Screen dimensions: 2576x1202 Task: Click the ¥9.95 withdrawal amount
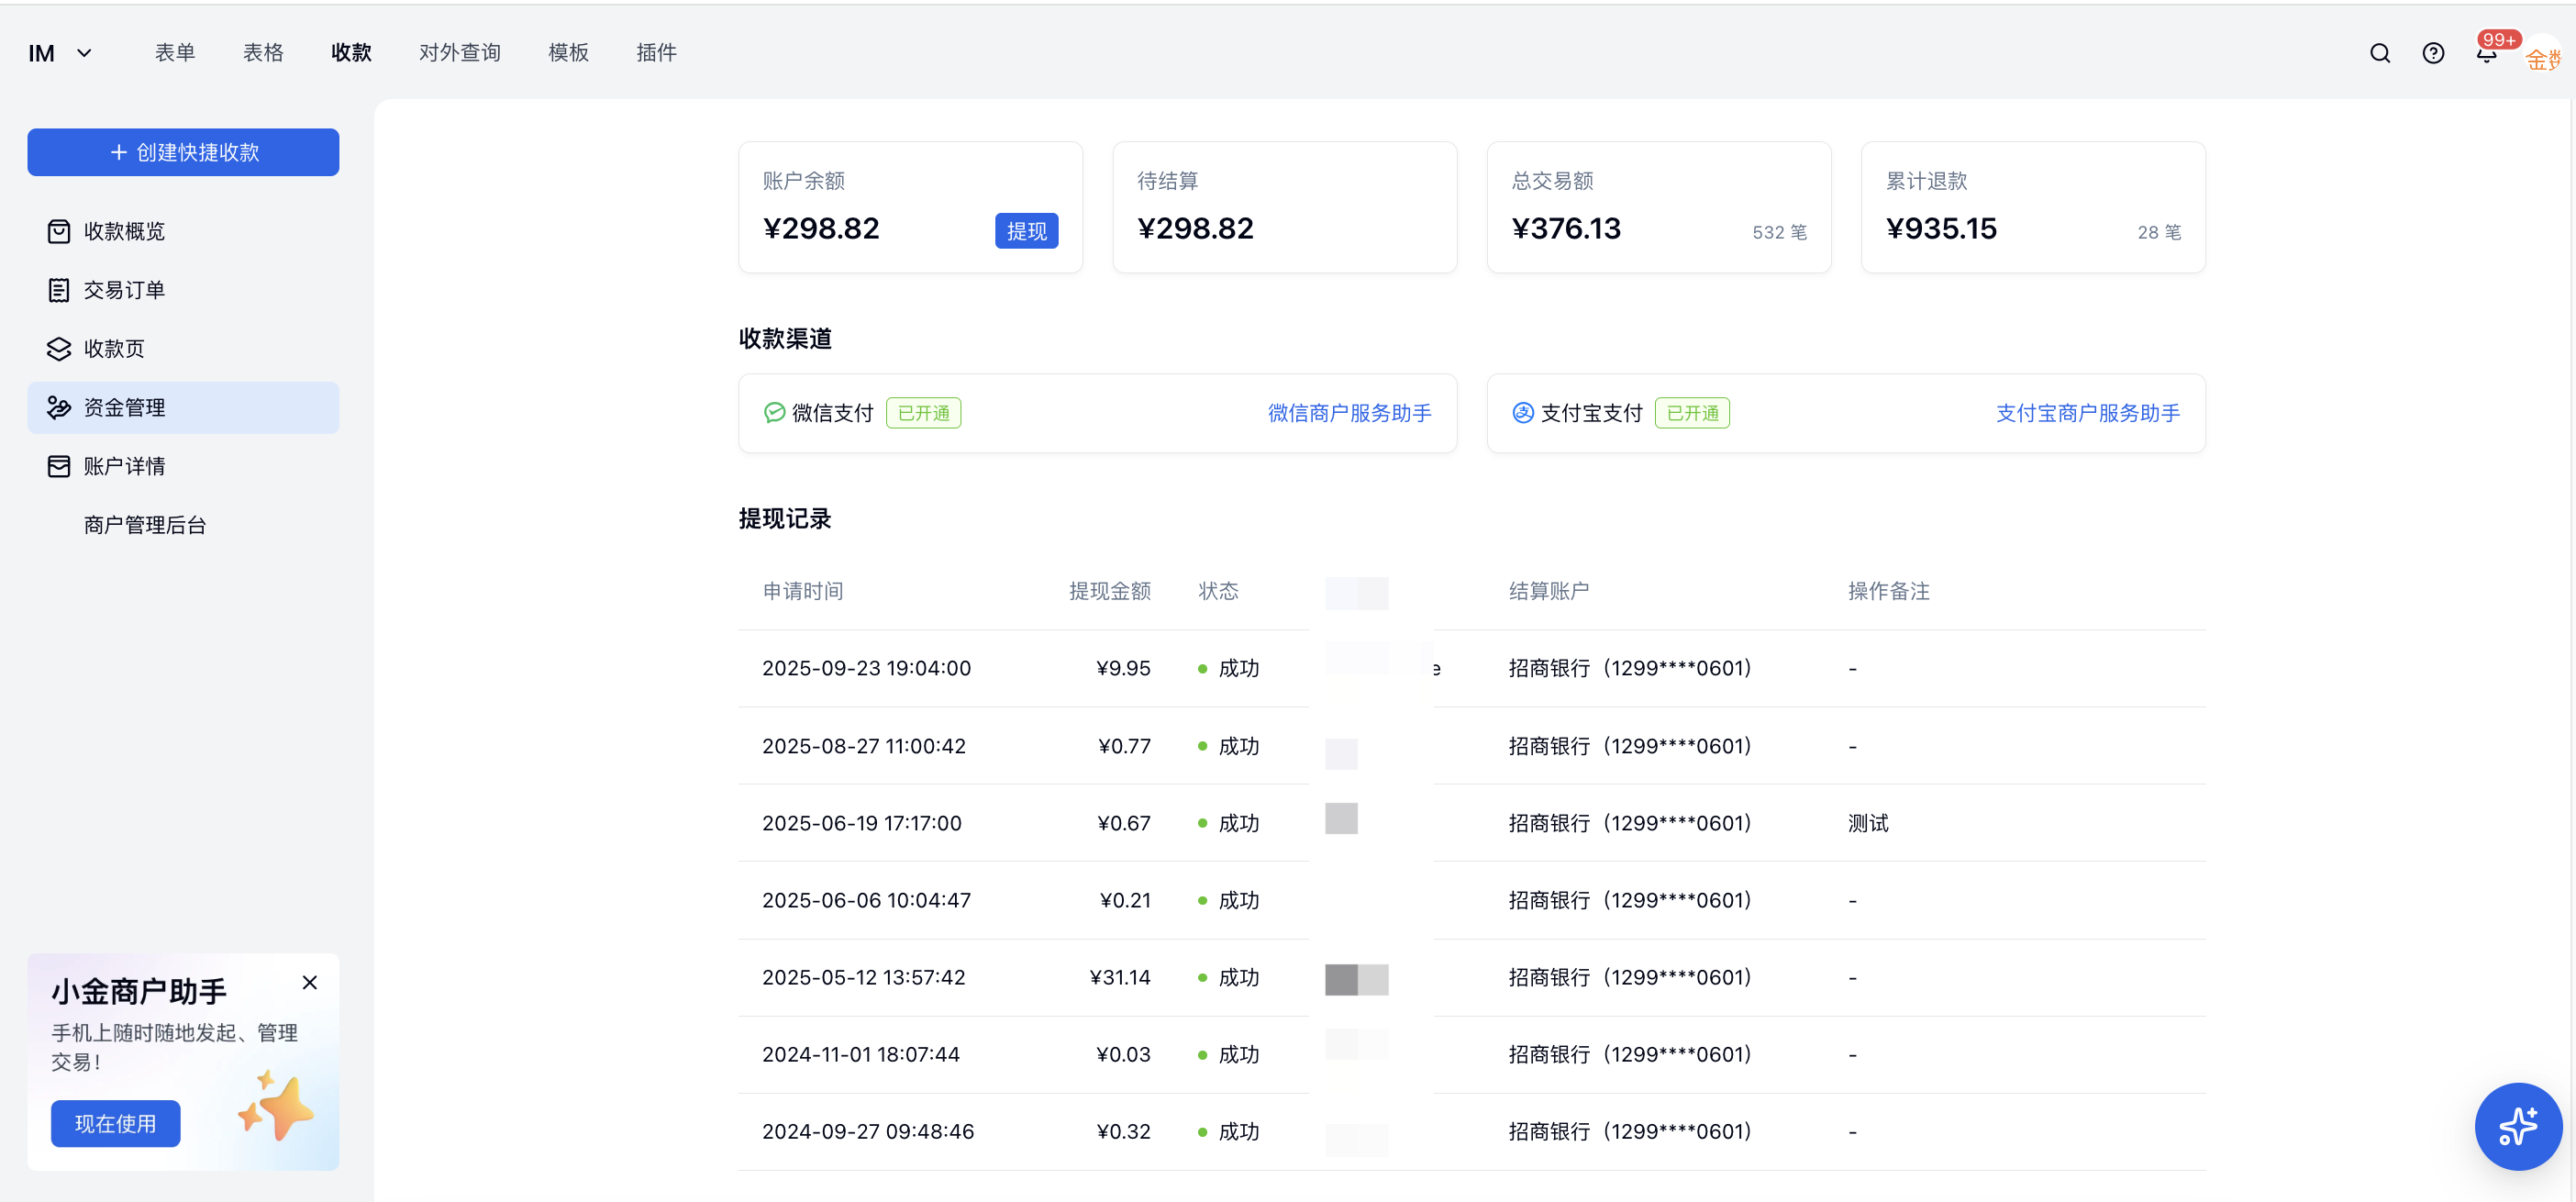pyautogui.click(x=1123, y=668)
